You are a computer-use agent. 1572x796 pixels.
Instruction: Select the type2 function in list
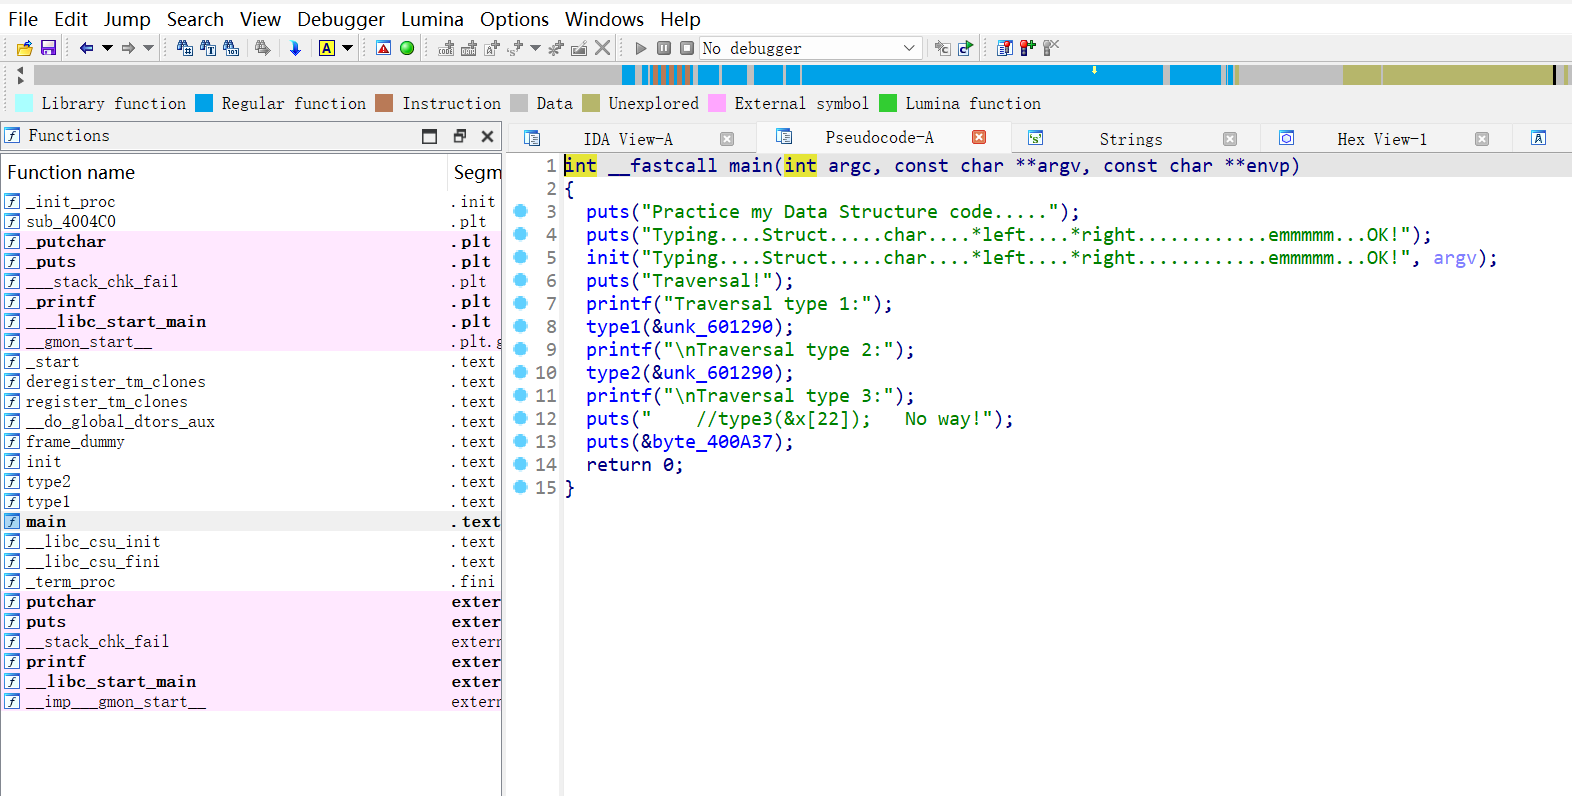[48, 482]
